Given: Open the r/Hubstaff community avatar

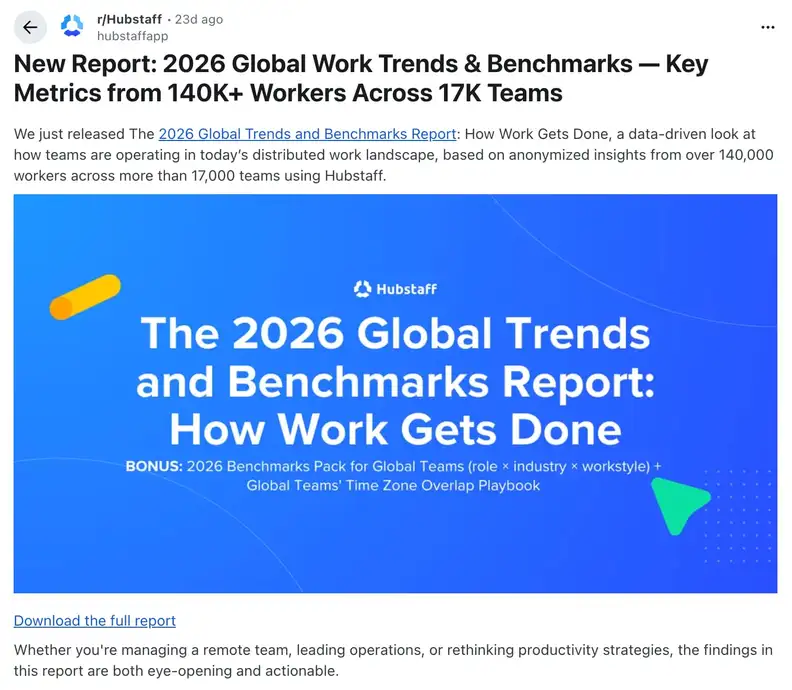Looking at the screenshot, I should tap(72, 27).
